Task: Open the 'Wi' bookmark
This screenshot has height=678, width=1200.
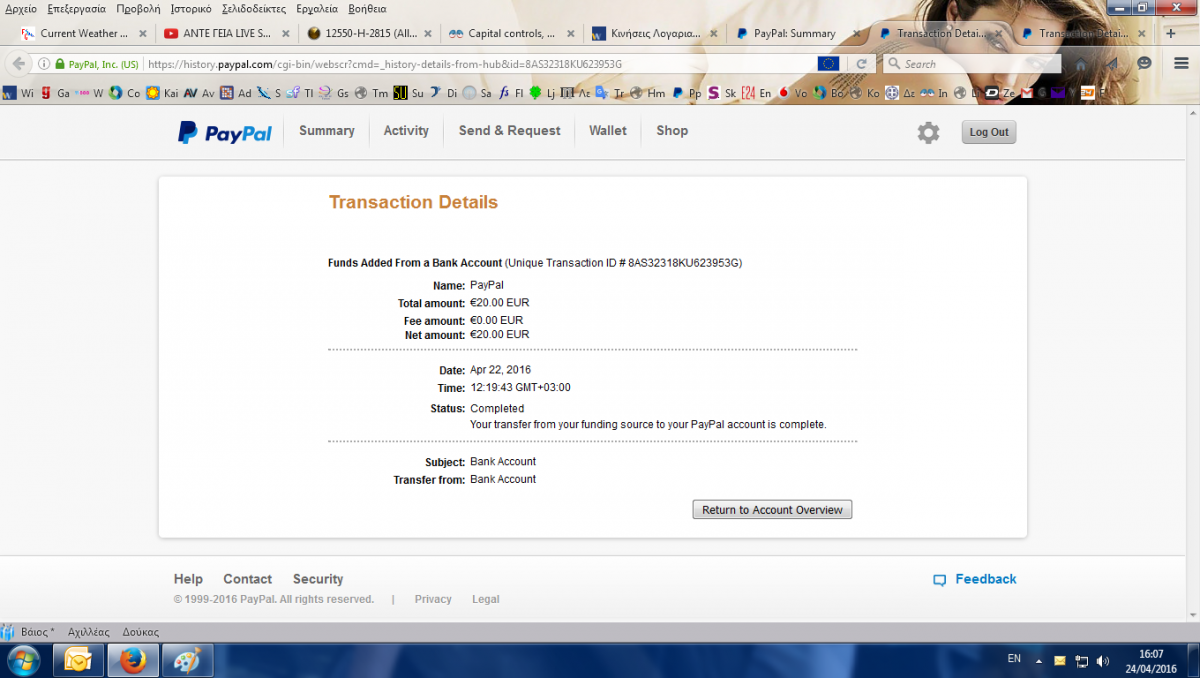Action: (x=19, y=93)
